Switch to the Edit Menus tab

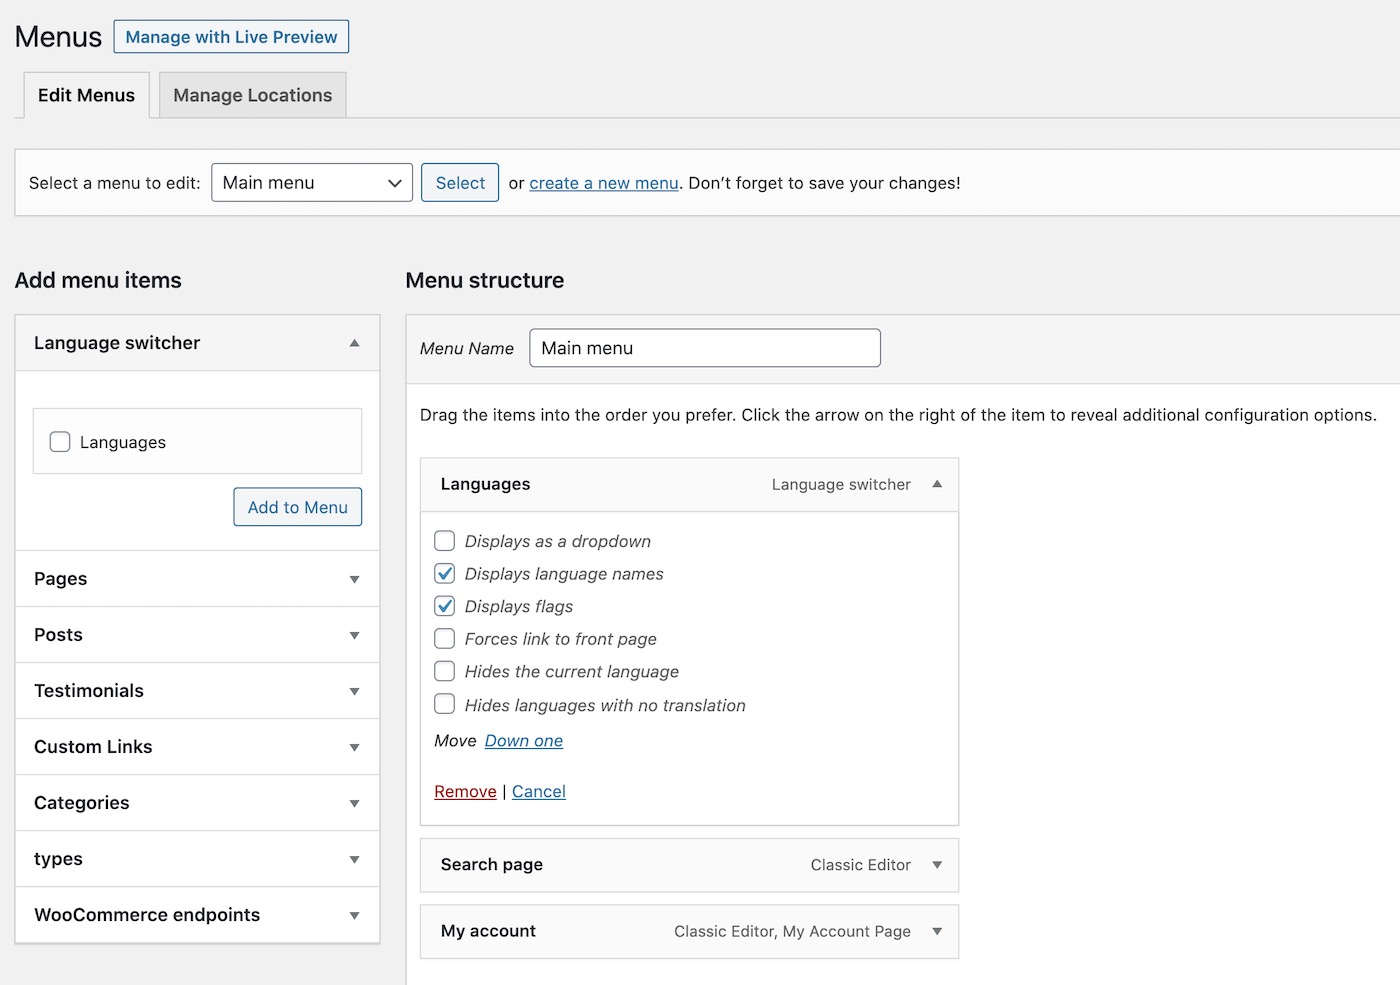click(x=86, y=95)
